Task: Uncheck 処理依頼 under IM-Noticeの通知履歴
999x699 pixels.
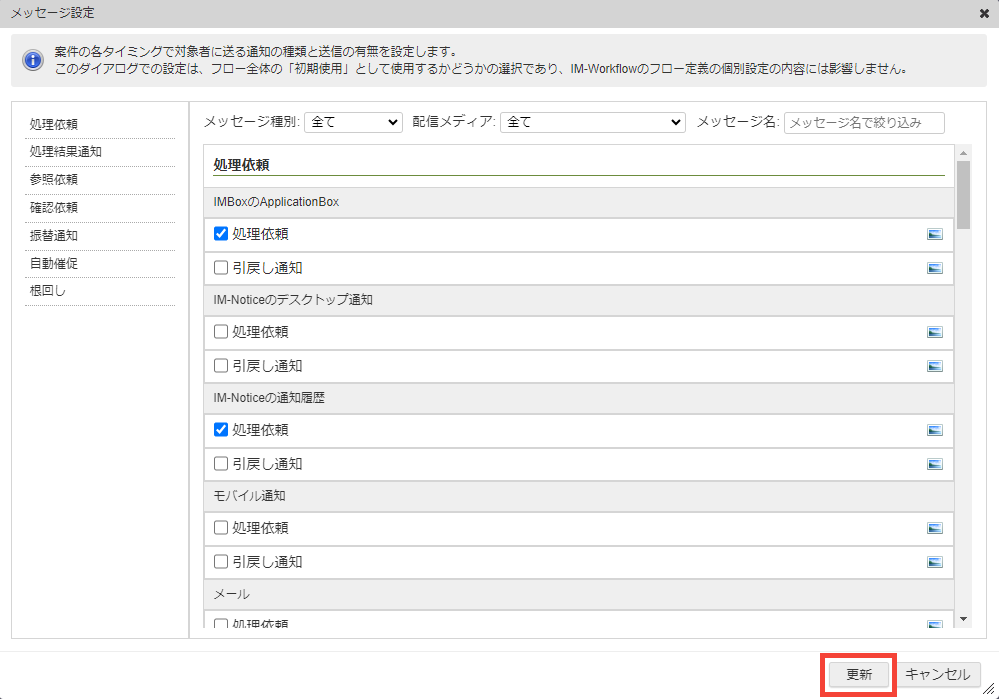Action: [x=221, y=429]
